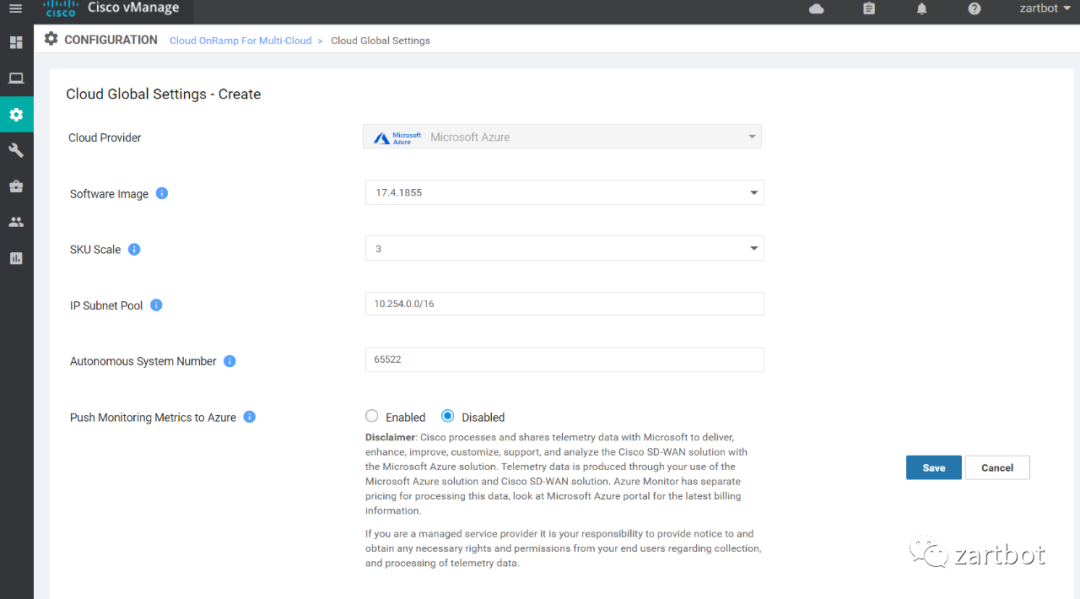The width and height of the screenshot is (1080, 599).
Task: Open the Monitor sidebar icon
Action: pyautogui.click(x=16, y=78)
